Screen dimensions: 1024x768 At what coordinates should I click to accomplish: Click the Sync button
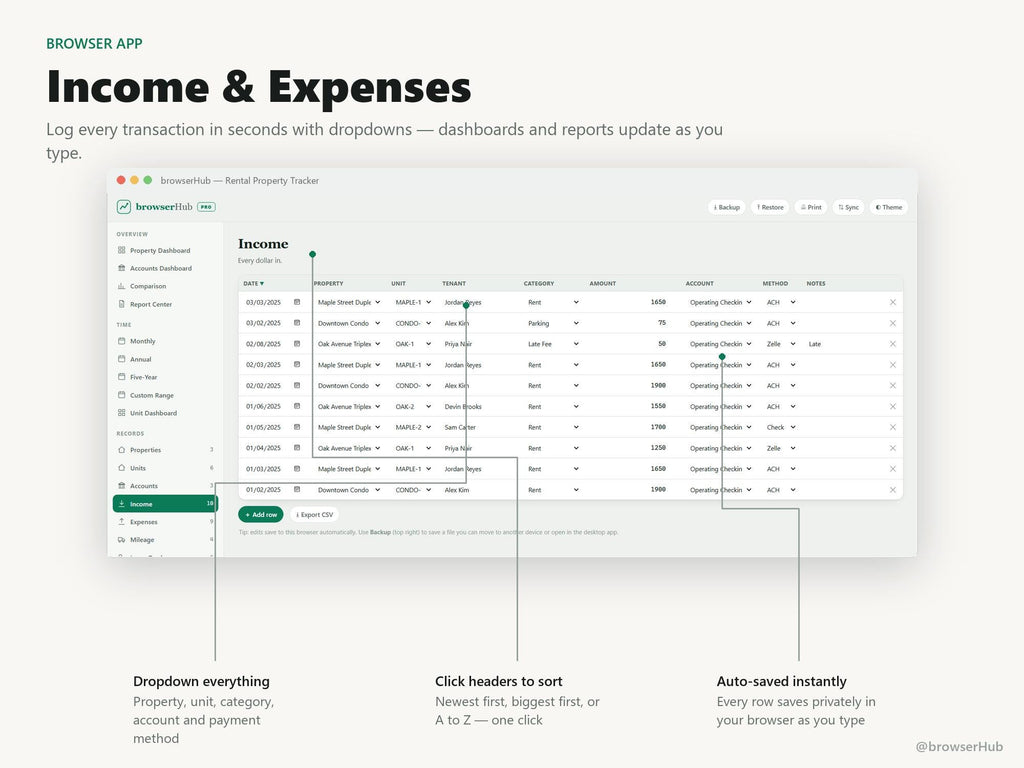[x=849, y=207]
